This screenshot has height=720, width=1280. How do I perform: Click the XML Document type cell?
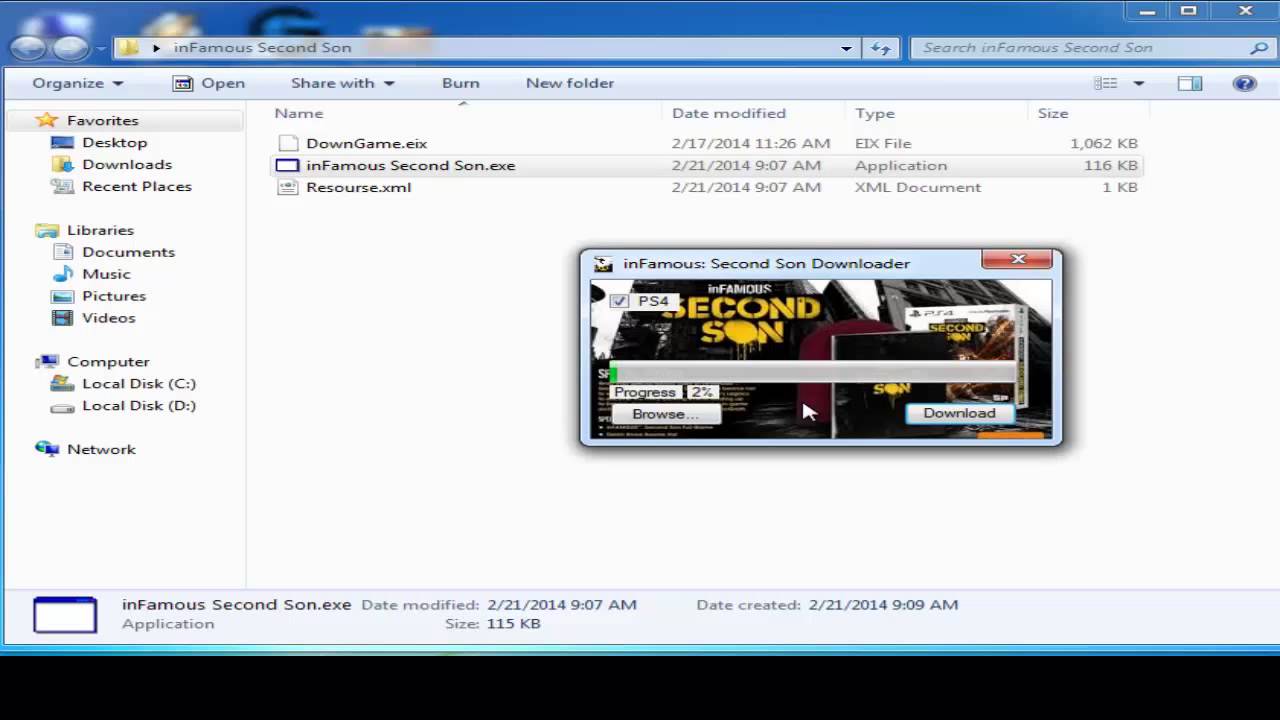coord(918,187)
